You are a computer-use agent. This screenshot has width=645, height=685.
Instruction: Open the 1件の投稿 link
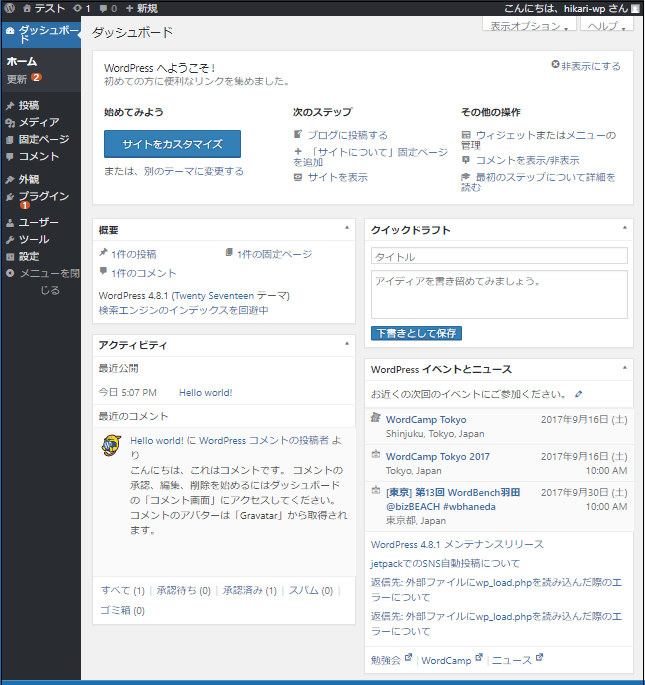pos(134,254)
